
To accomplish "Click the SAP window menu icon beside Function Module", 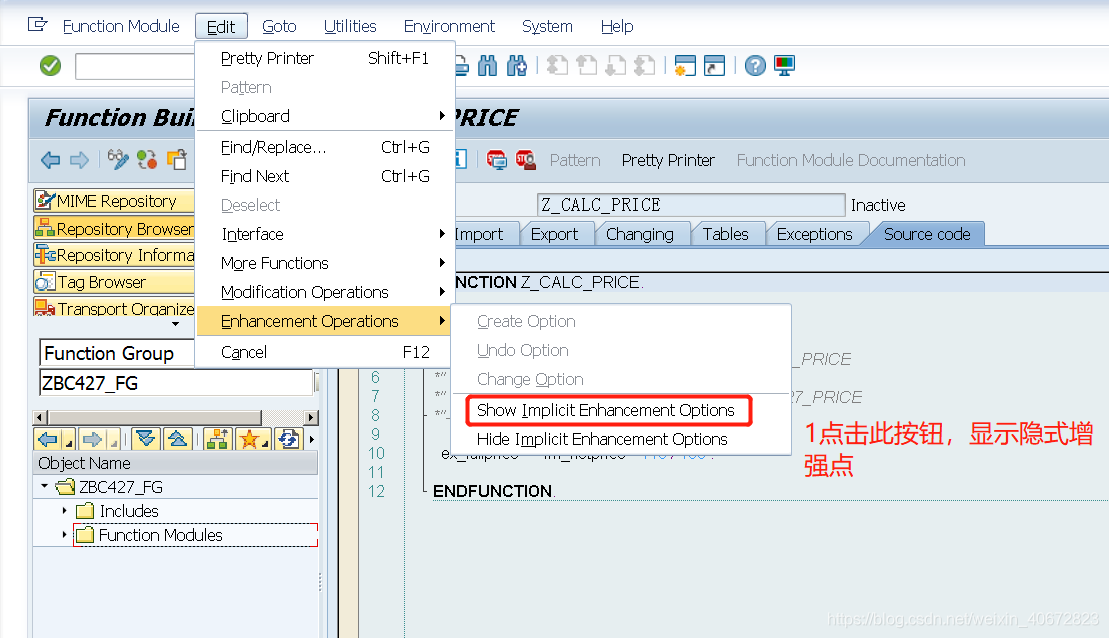I will pos(37,25).
